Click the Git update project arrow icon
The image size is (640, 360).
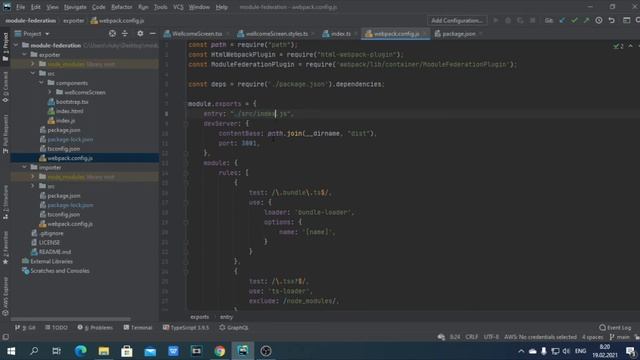point(562,20)
